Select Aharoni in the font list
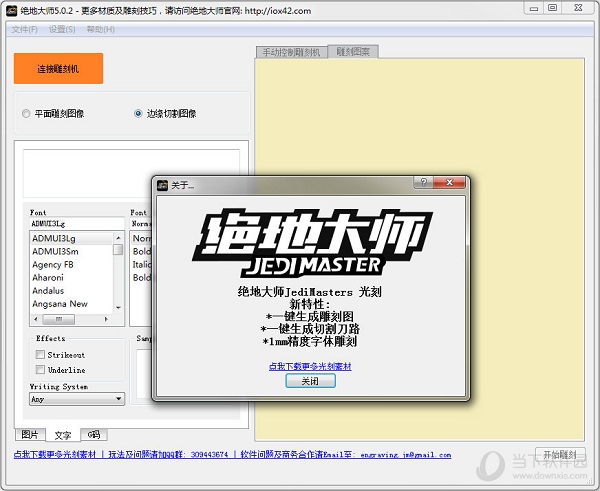The image size is (600, 491). 71,277
